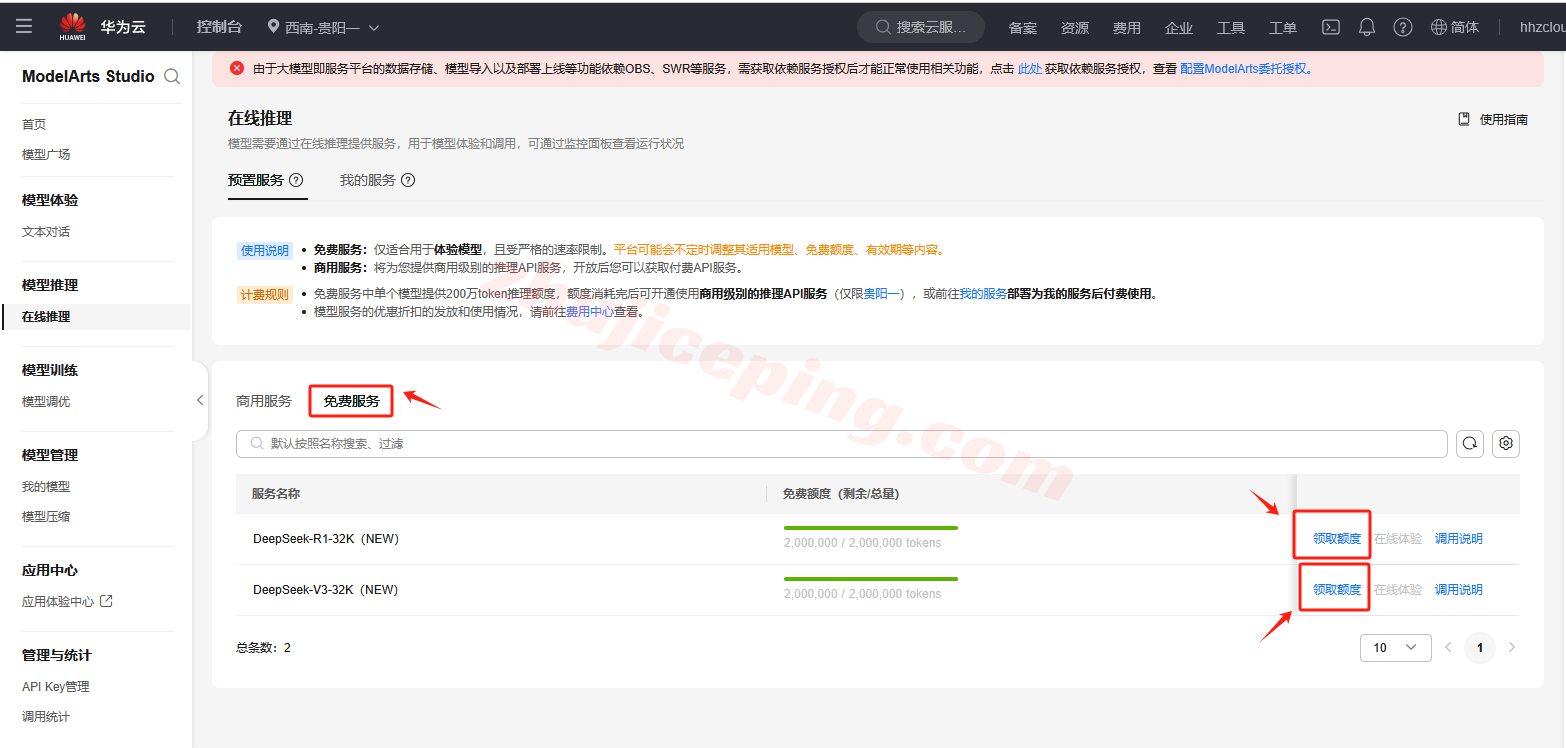Refresh the service list
Image resolution: width=1566 pixels, height=748 pixels.
[x=1470, y=443]
